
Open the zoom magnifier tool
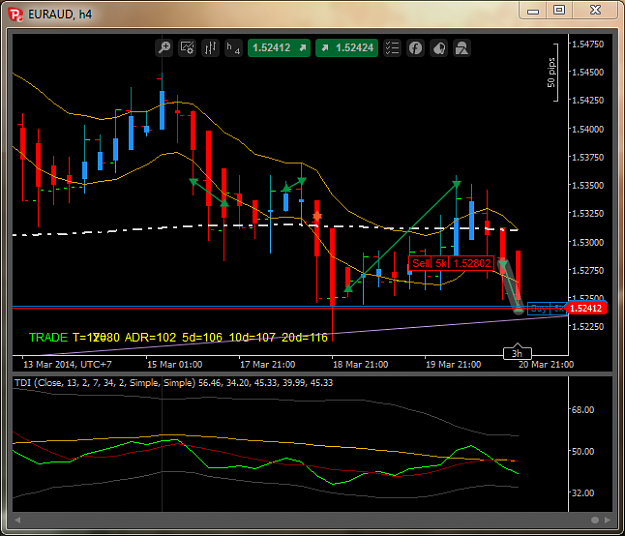pos(164,48)
